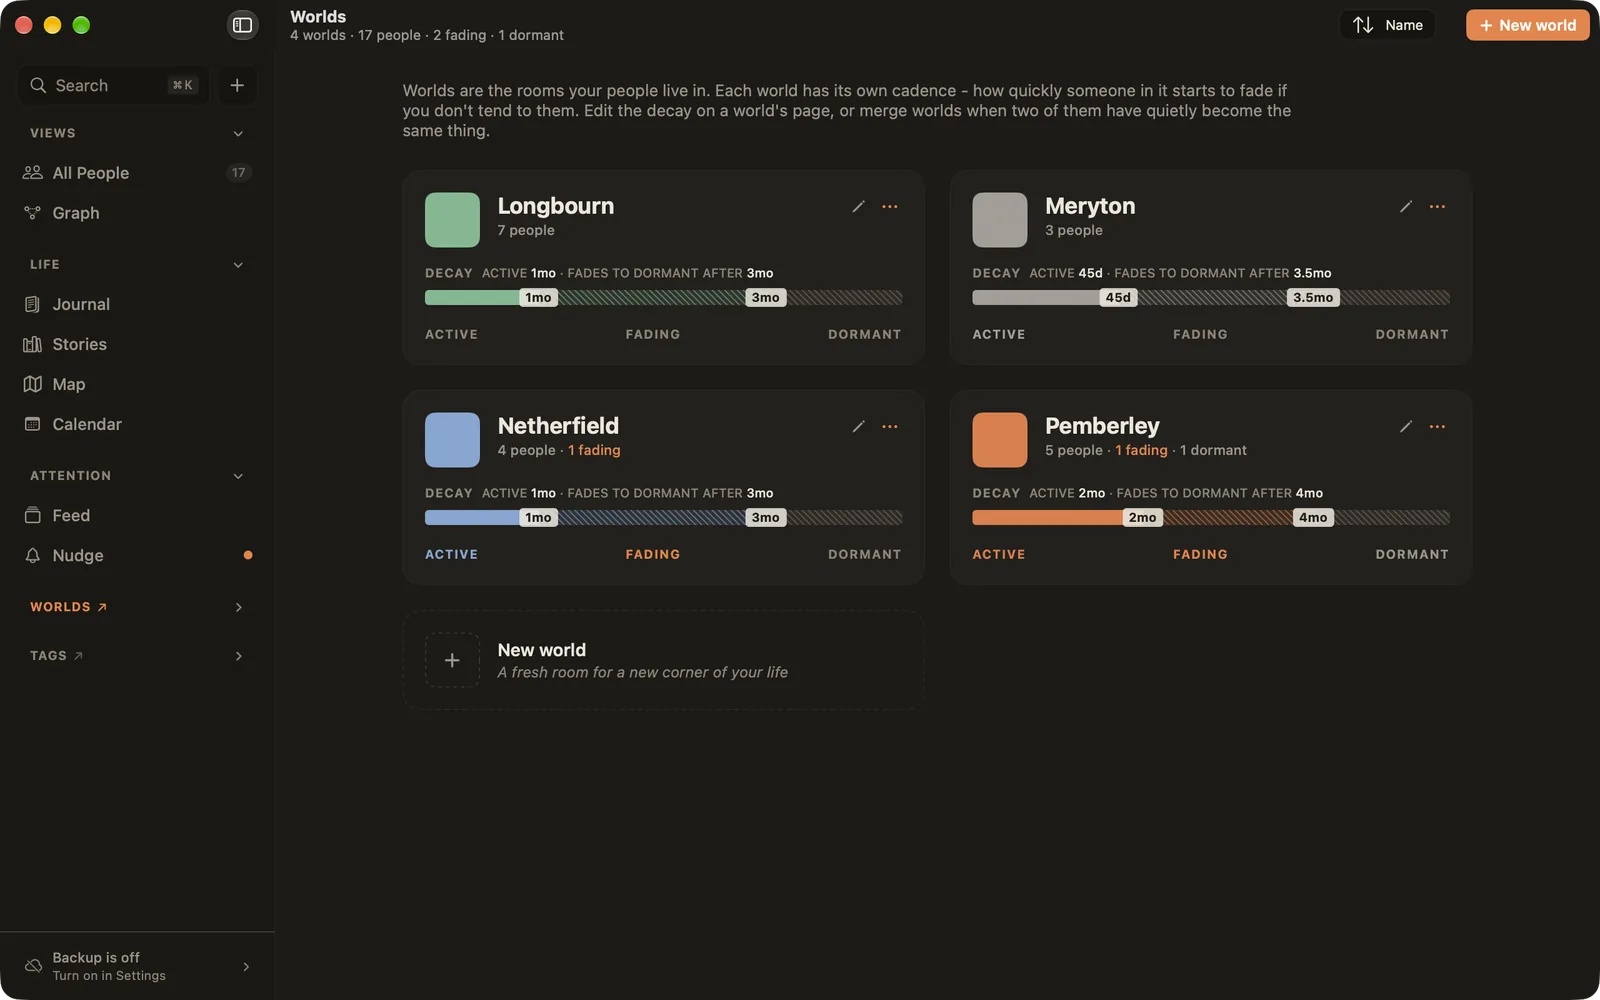The image size is (1600, 1000).
Task: Toggle the sidebar panel icon
Action: click(242, 25)
